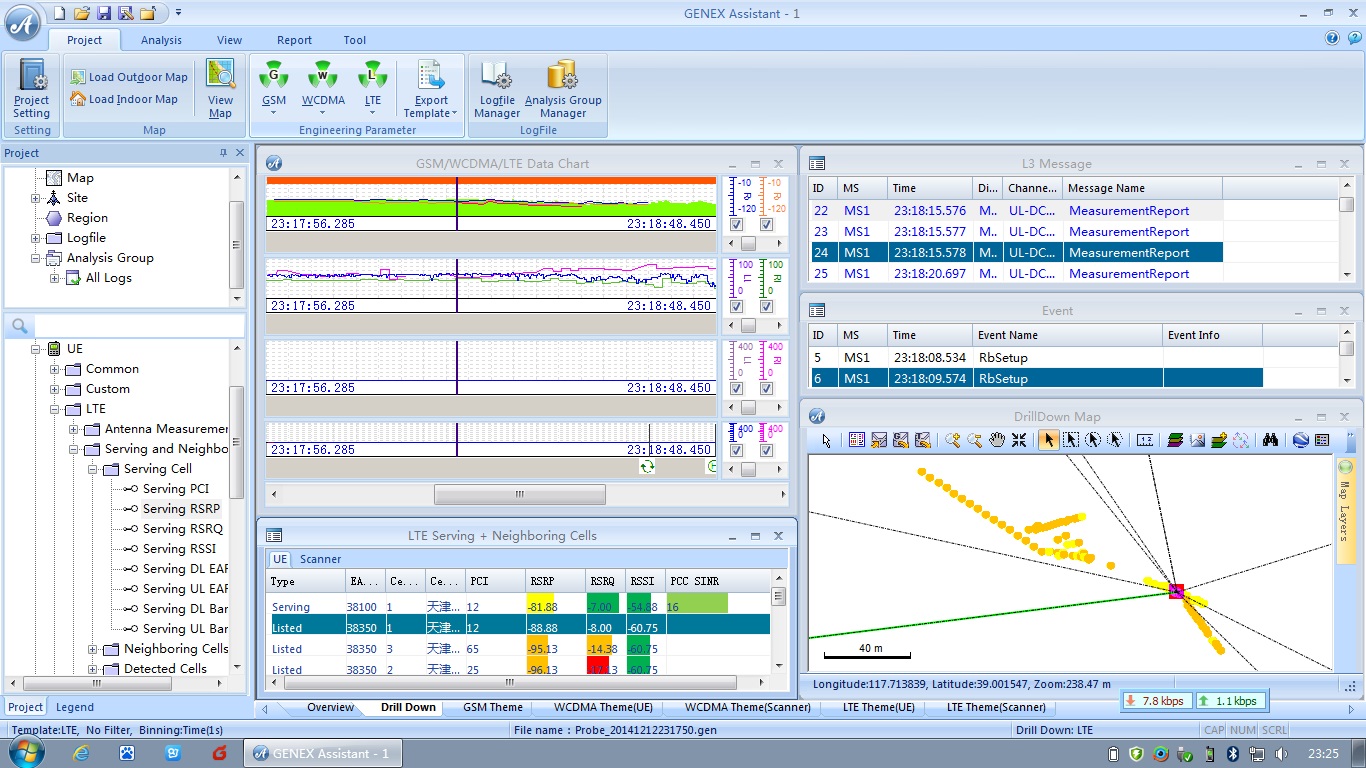Viewport: 1366px width, 768px height.
Task: Click the distance measure ruler icon on map toolbar
Action: [x=1146, y=440]
